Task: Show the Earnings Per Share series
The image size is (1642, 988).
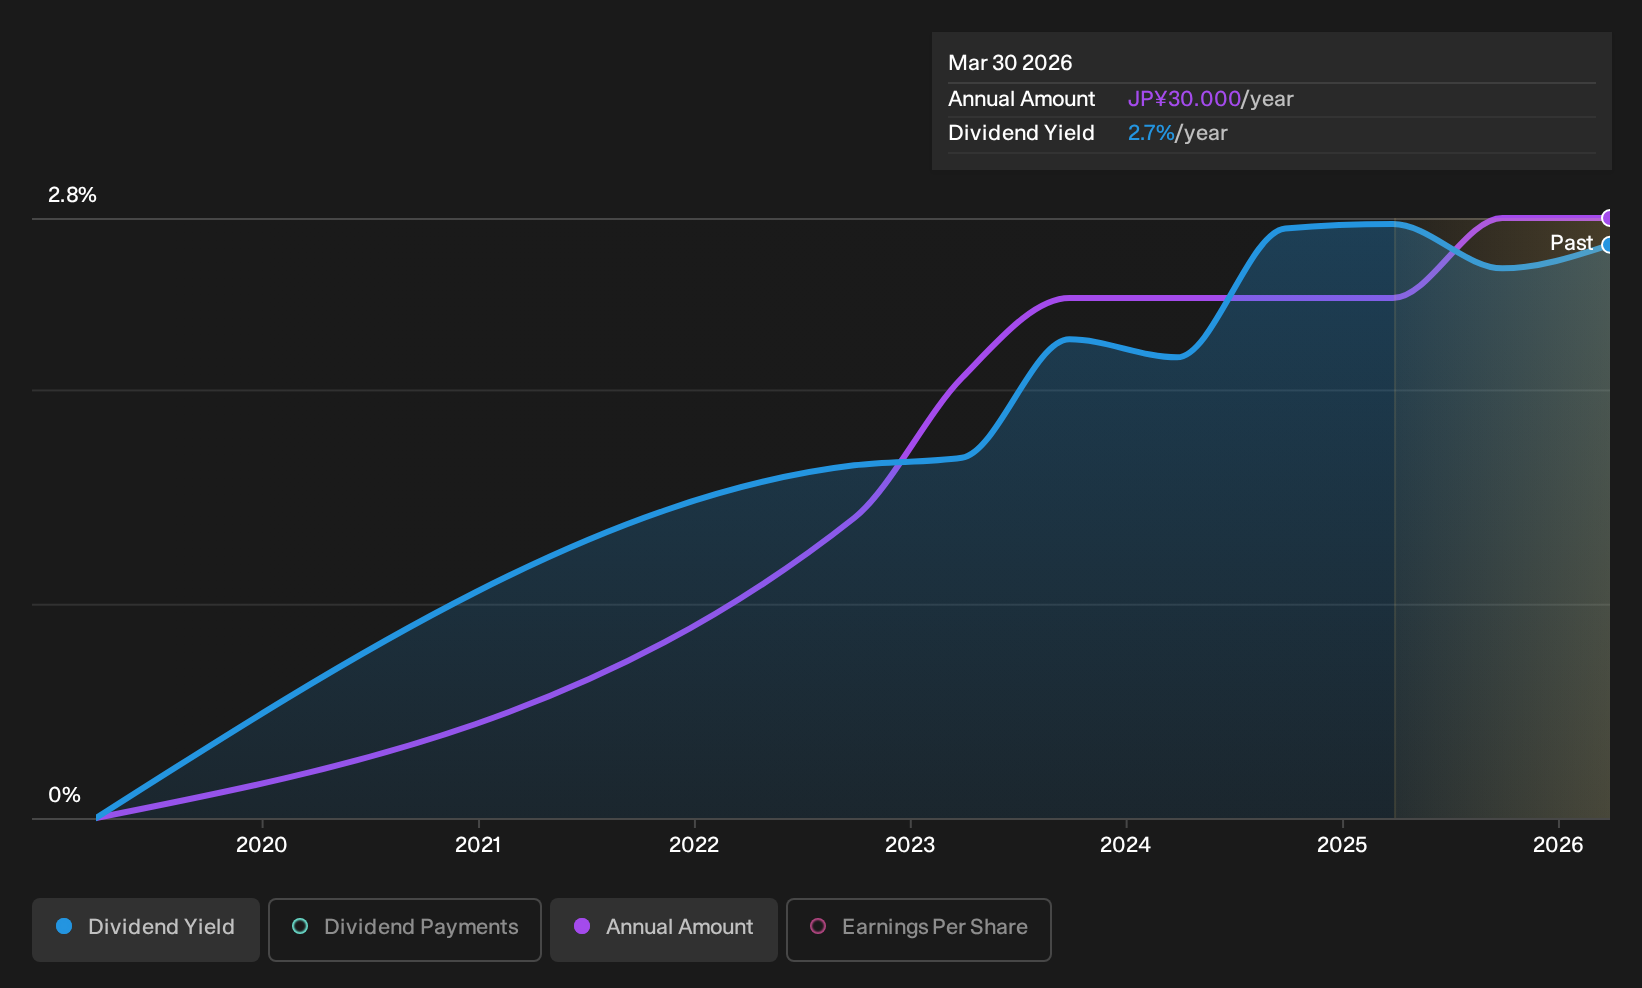Action: (x=919, y=930)
